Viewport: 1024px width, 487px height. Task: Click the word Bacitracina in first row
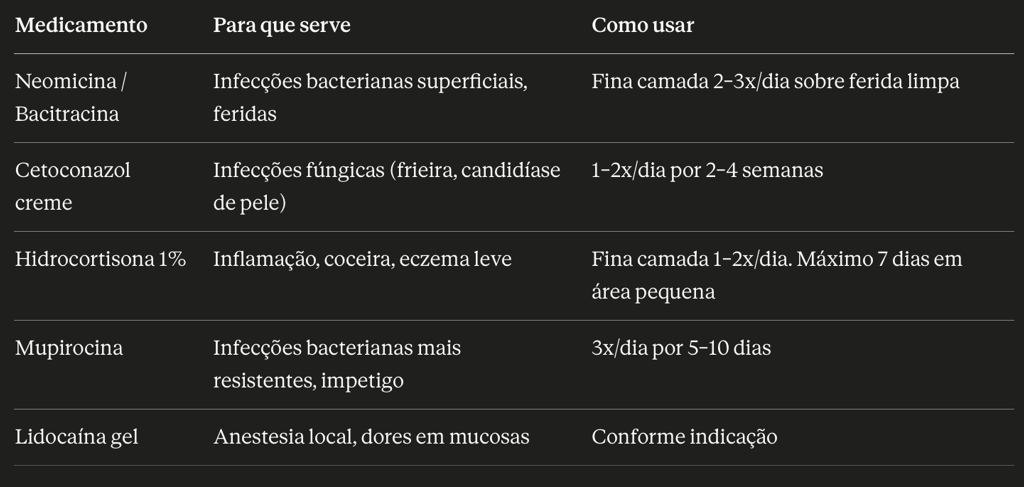tap(67, 114)
